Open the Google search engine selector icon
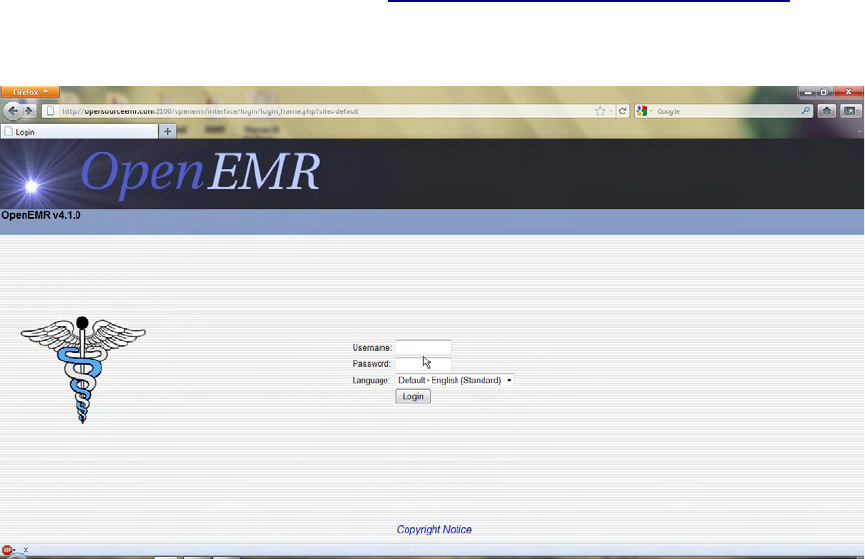This screenshot has height=559, width=865. click(x=642, y=111)
